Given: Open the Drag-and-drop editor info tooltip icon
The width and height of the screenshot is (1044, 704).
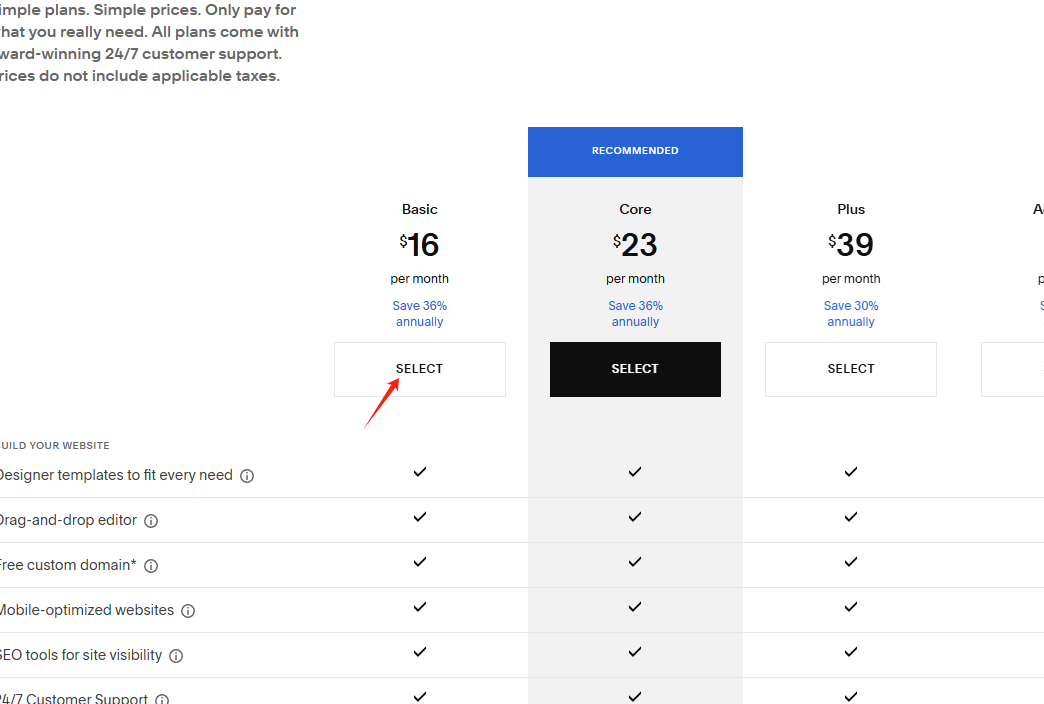Looking at the screenshot, I should pos(151,521).
